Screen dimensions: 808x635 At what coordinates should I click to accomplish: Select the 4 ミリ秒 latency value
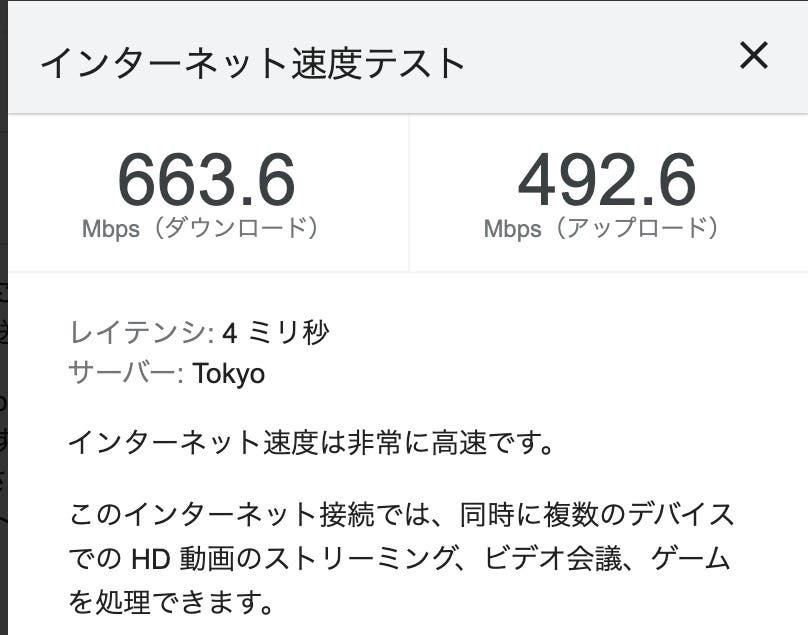276,332
